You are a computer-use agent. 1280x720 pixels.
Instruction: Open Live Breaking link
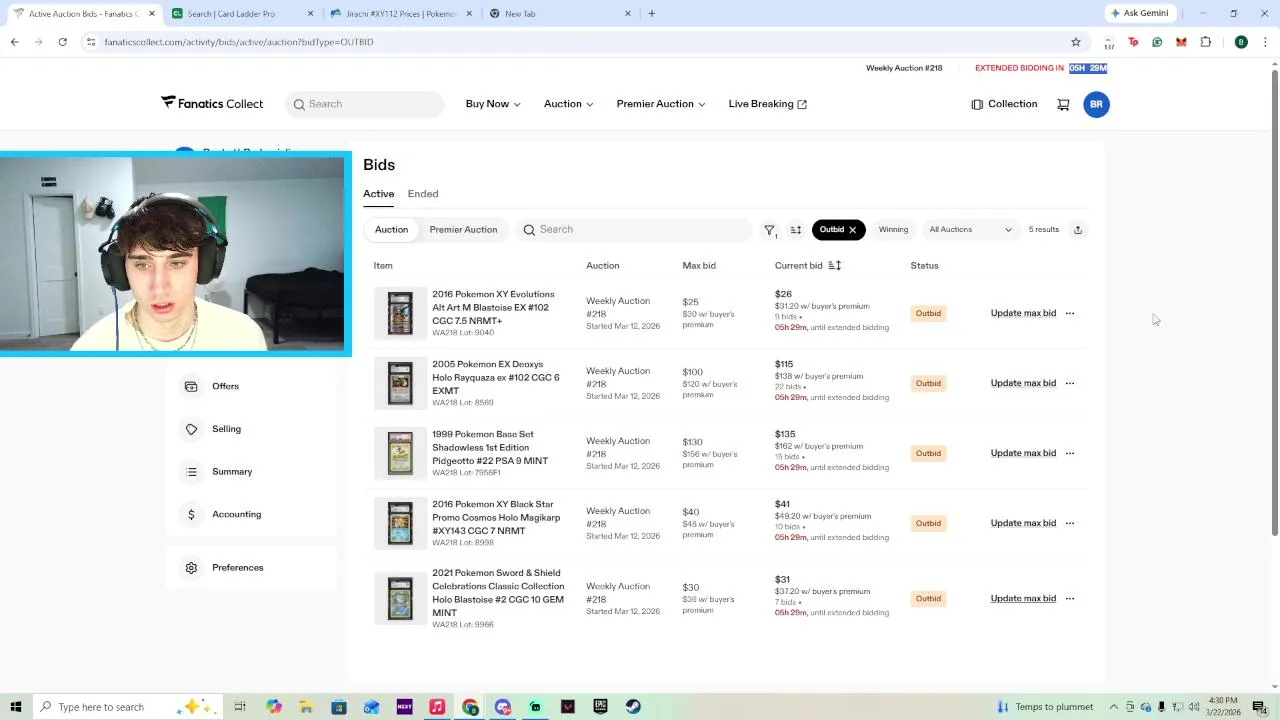tap(768, 104)
